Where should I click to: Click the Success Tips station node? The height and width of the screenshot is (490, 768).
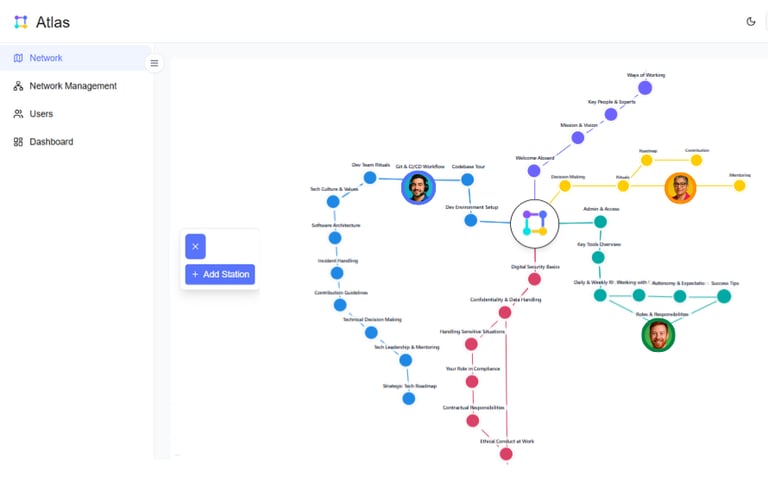(724, 296)
